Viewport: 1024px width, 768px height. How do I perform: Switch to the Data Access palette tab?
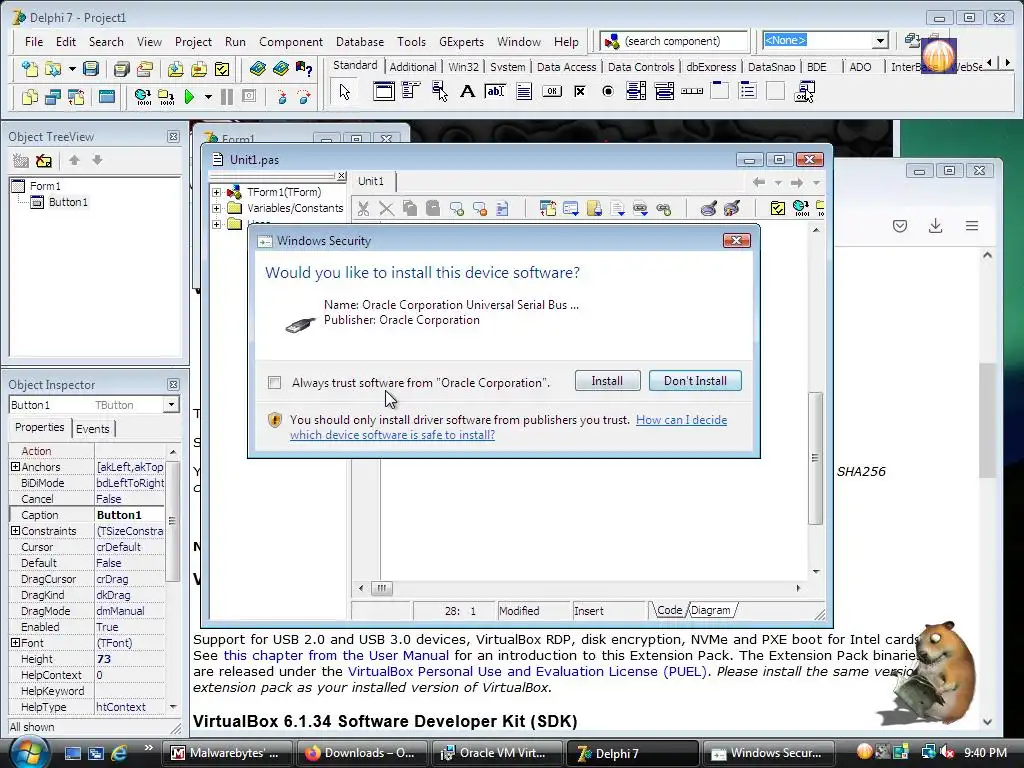pos(566,67)
